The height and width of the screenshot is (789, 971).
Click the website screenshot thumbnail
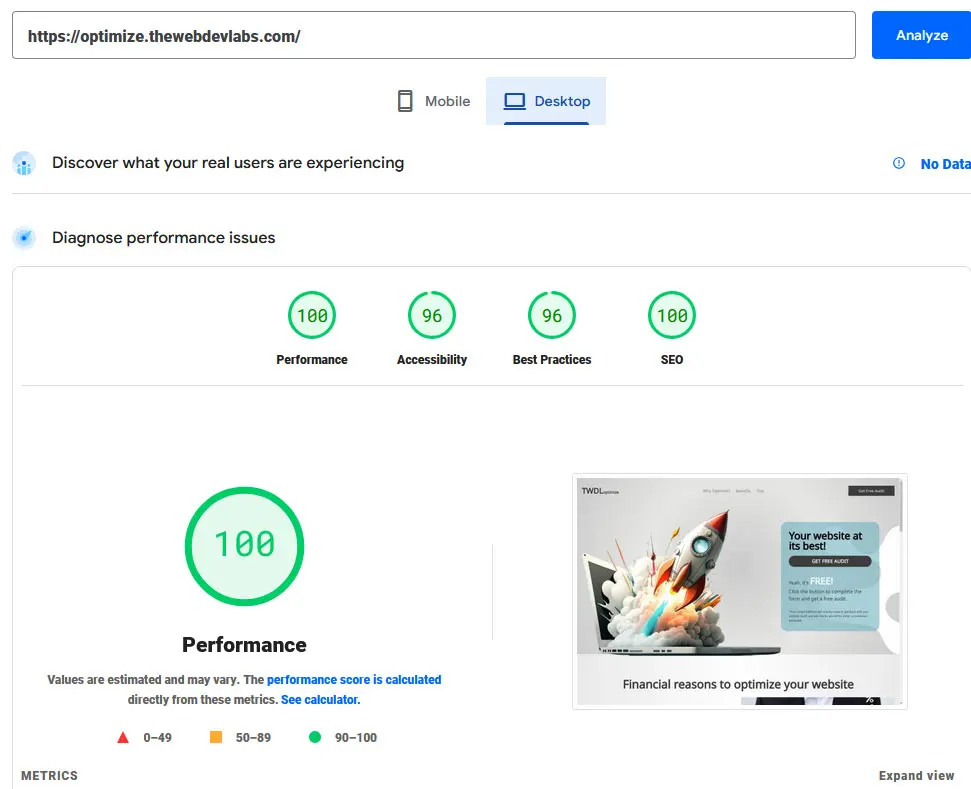pyautogui.click(x=739, y=591)
